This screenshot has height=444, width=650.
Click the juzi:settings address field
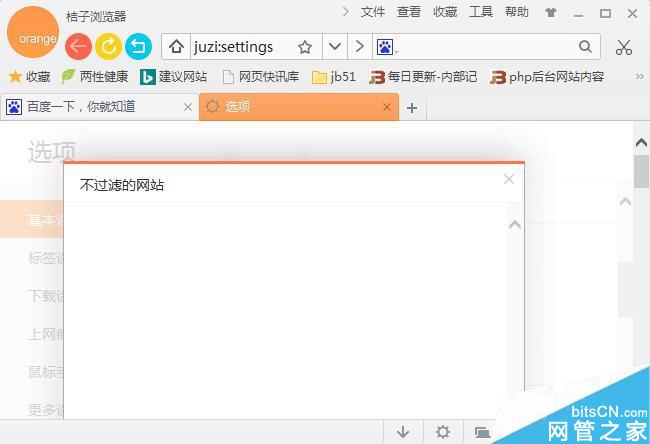[242, 47]
